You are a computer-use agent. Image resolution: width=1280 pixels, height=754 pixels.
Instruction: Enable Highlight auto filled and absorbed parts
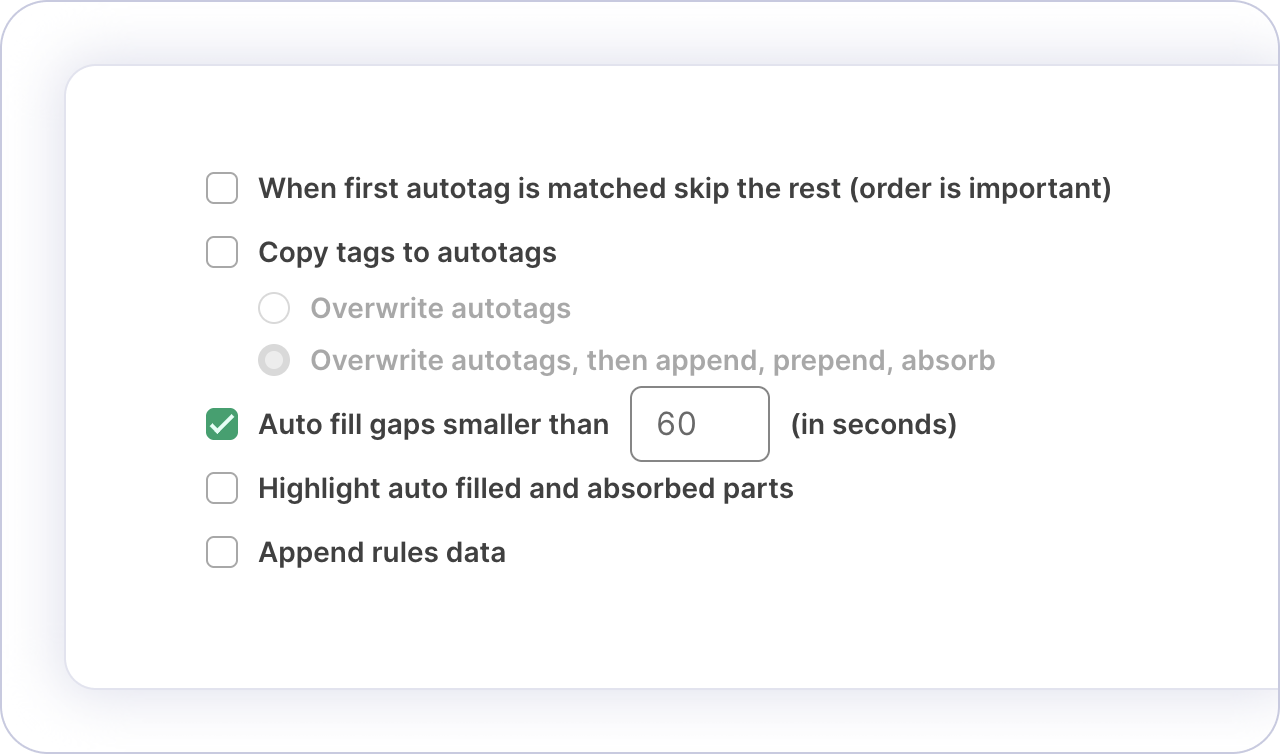click(x=222, y=488)
